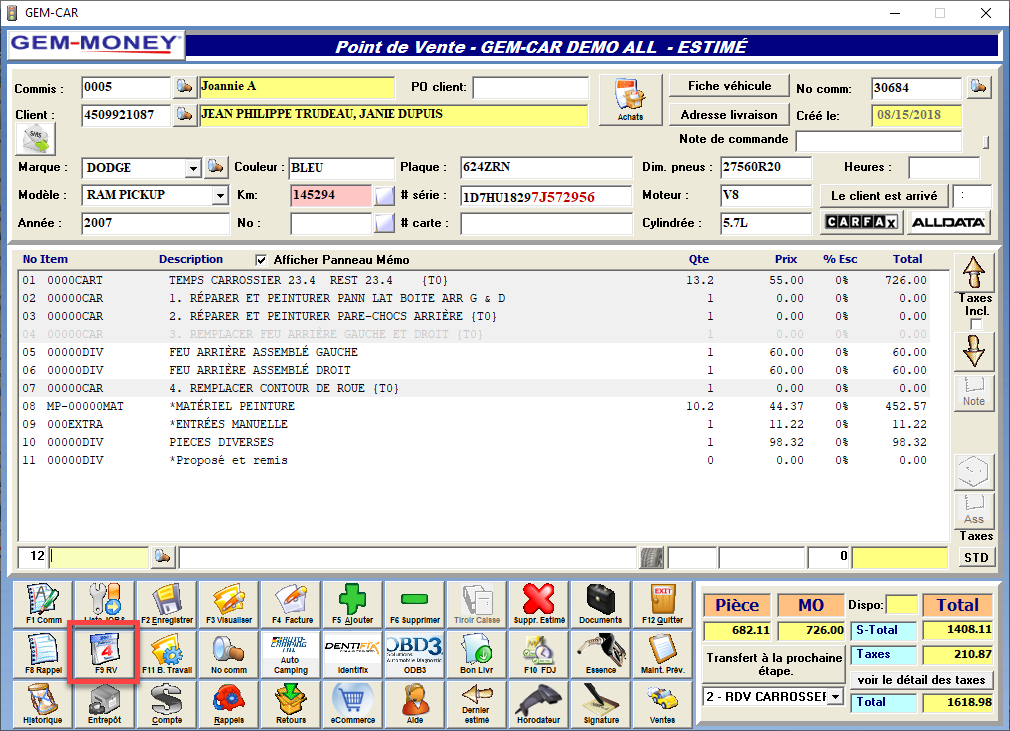Image resolution: width=1010 pixels, height=731 pixels.
Task: Open the F1 Comm order tool
Action: (x=43, y=604)
